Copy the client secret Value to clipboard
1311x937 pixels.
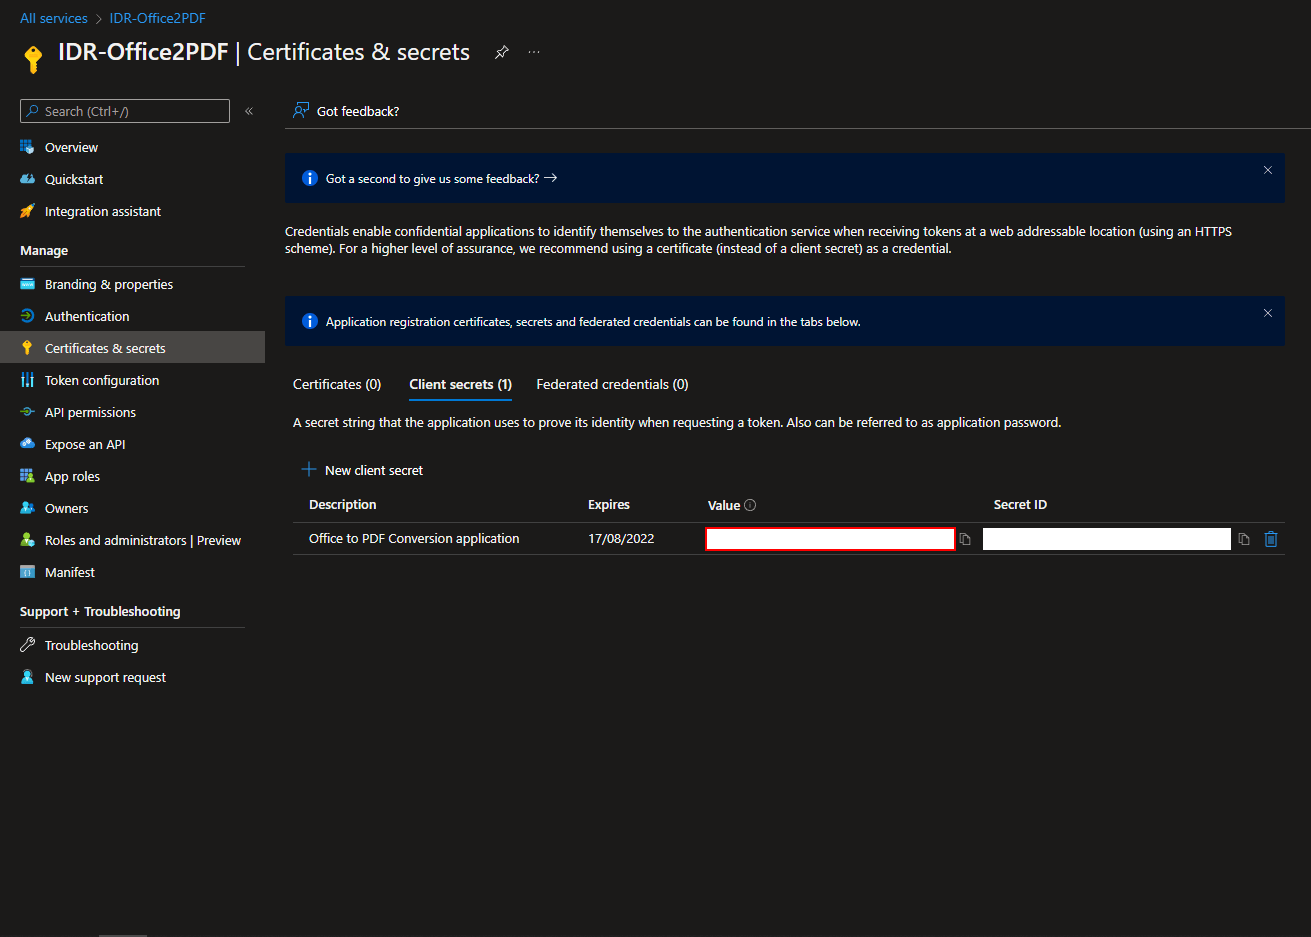point(965,539)
